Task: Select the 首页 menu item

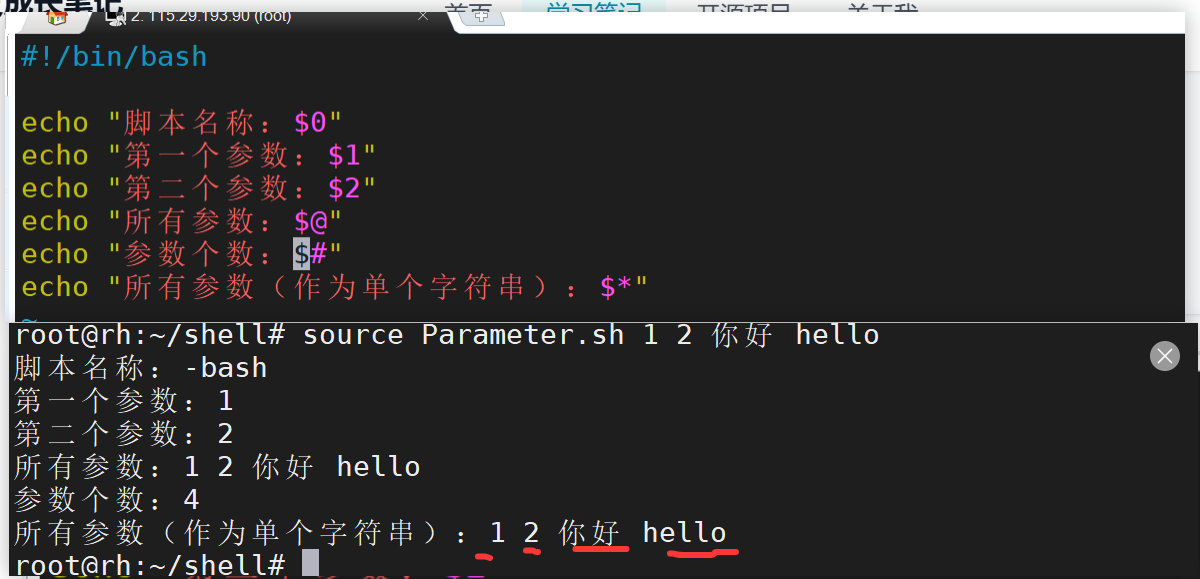Action: [470, 8]
